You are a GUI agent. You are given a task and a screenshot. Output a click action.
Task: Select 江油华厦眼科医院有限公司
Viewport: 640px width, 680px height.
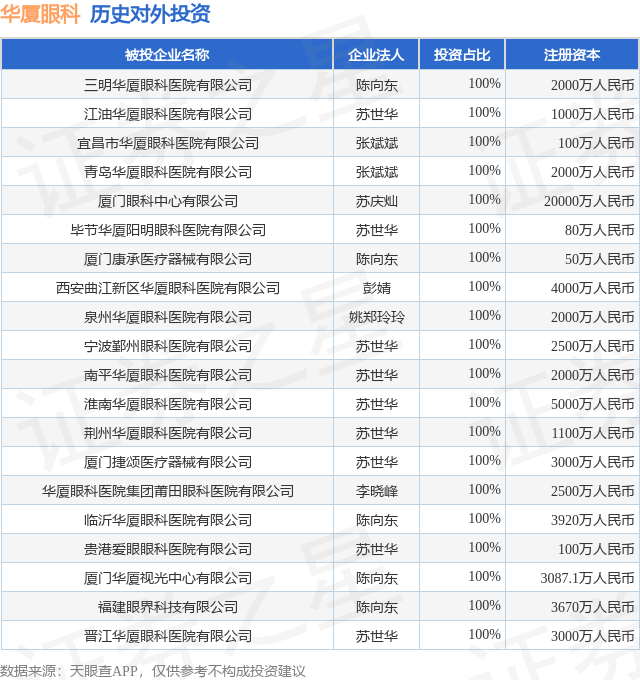click(168, 114)
